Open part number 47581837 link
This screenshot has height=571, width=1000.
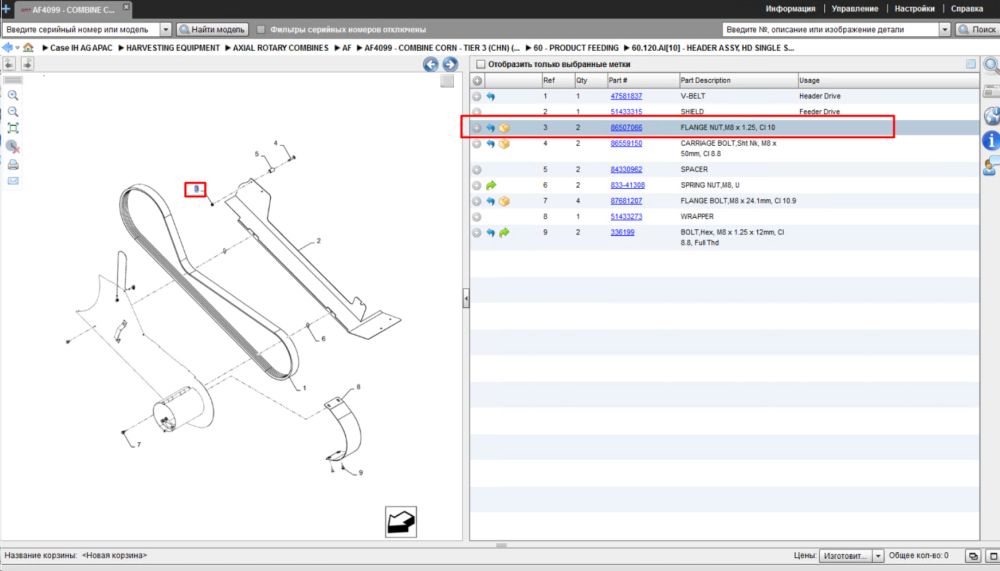pyautogui.click(x=626, y=96)
